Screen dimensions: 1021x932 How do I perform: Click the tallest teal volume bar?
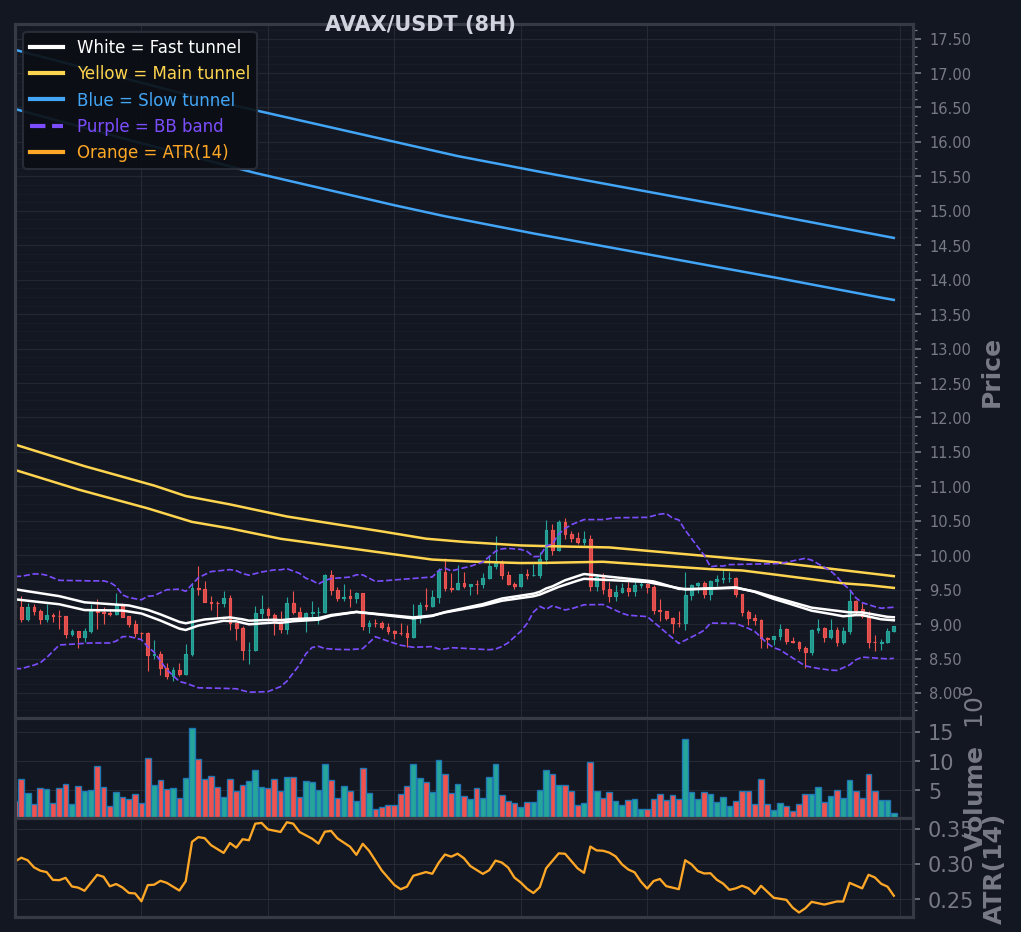click(x=192, y=772)
